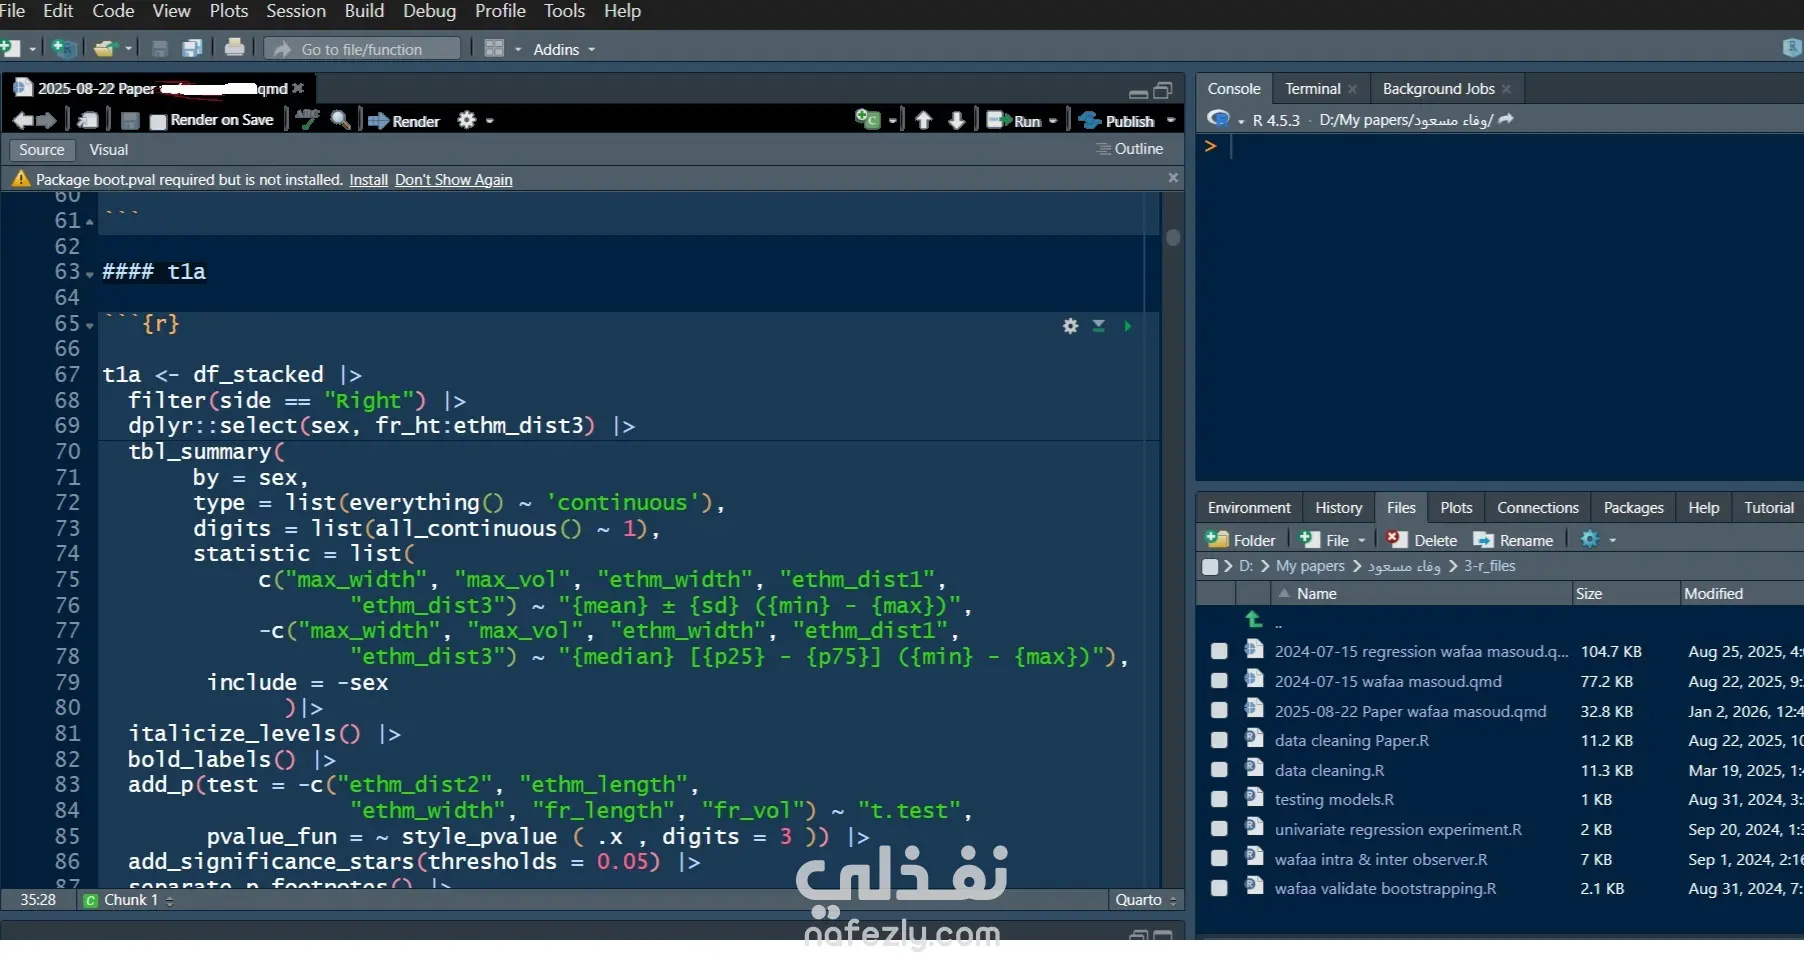Screen dimensions: 1804x954
Task: Click the Install link for boot.pval
Action: (x=368, y=180)
